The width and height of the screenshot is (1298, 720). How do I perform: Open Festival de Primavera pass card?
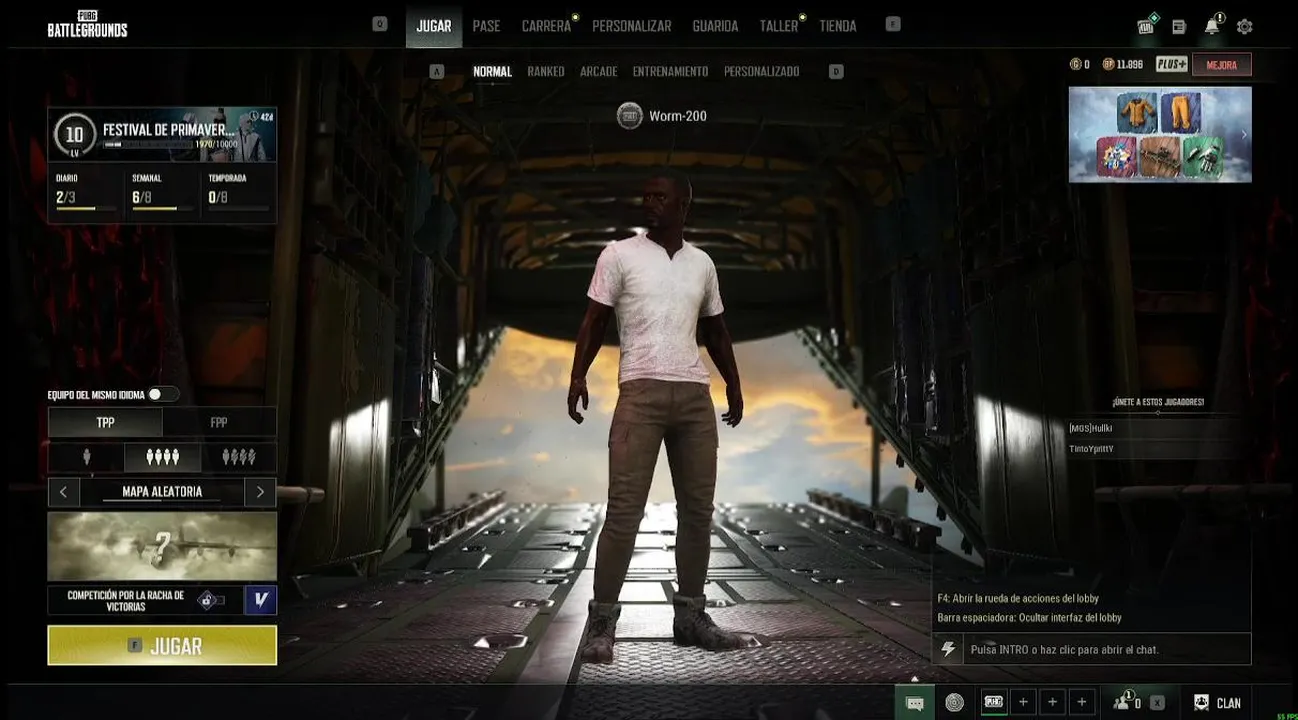(162, 134)
